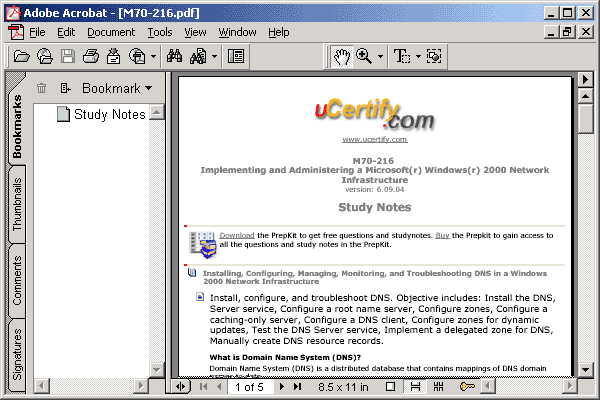Click the delete bookmark trash icon
This screenshot has height=400, width=600.
(41, 88)
